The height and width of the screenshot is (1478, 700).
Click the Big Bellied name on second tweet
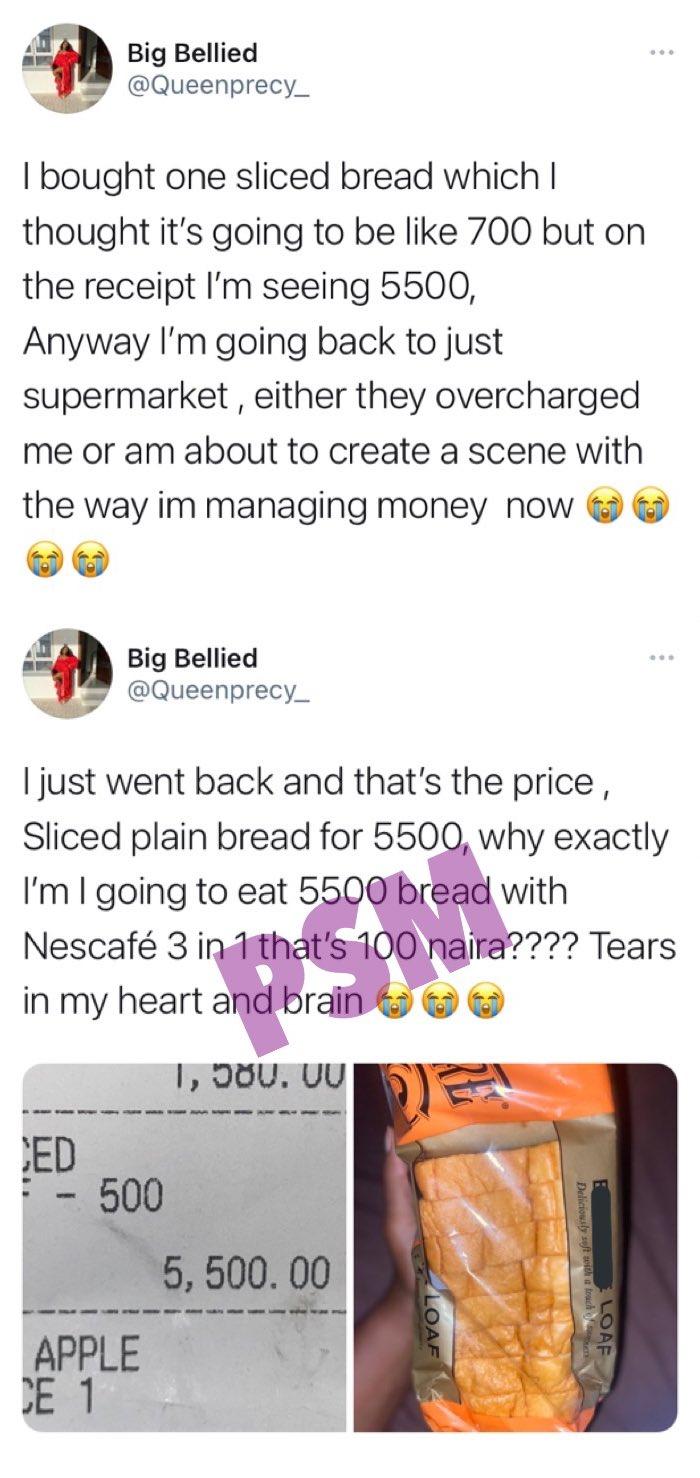[x=192, y=658]
